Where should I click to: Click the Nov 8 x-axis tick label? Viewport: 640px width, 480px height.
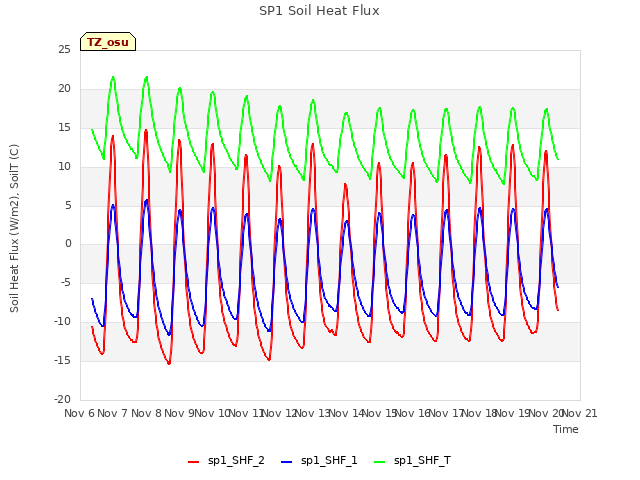[147, 413]
